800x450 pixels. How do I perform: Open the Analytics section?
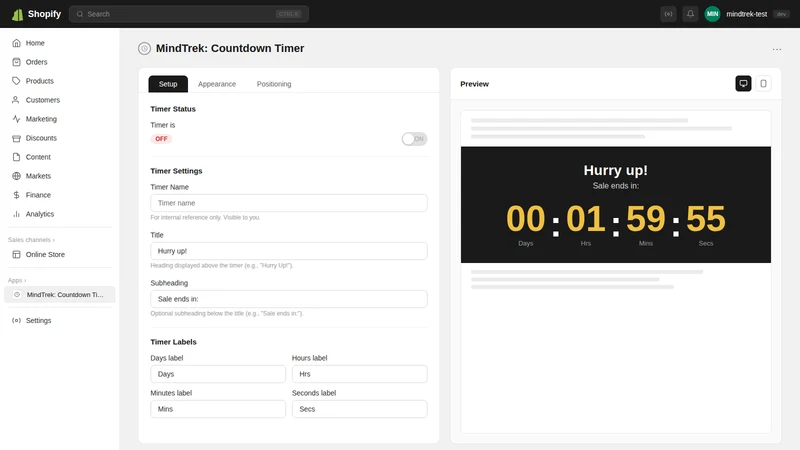tap(40, 214)
